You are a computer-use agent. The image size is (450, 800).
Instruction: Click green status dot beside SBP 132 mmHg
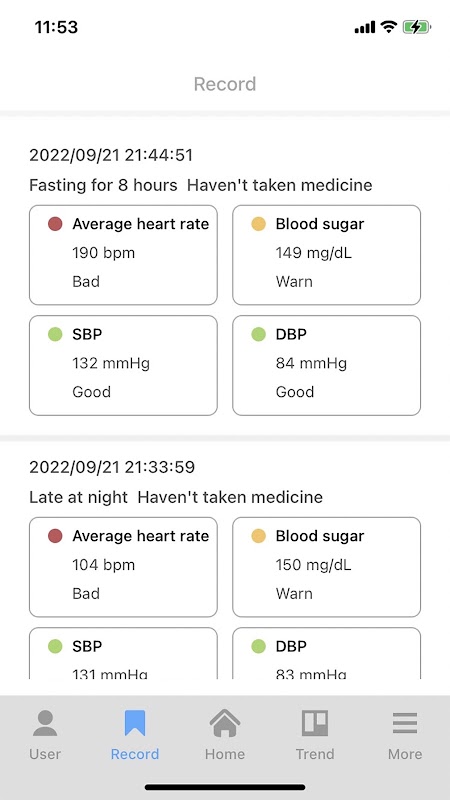[x=55, y=335]
